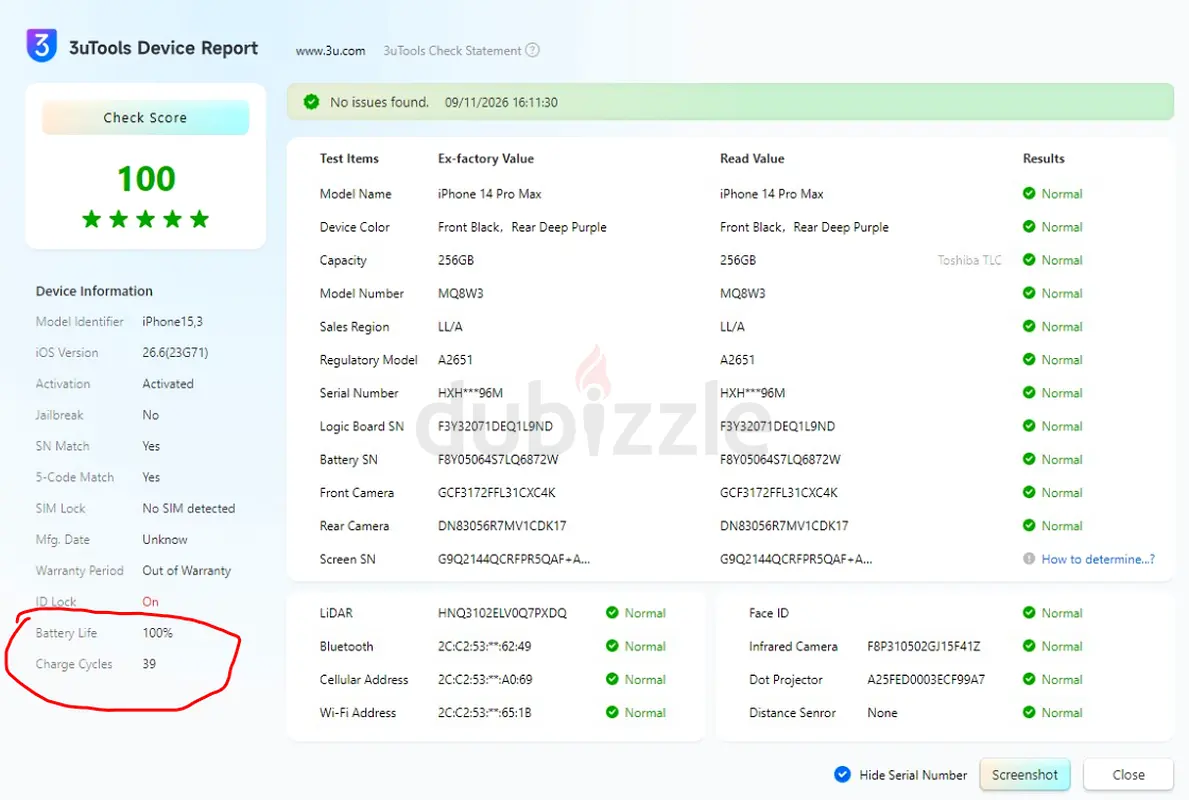The height and width of the screenshot is (800, 1189).
Task: Click the Model Identifier iPhone15,3 value
Action: [x=172, y=322]
